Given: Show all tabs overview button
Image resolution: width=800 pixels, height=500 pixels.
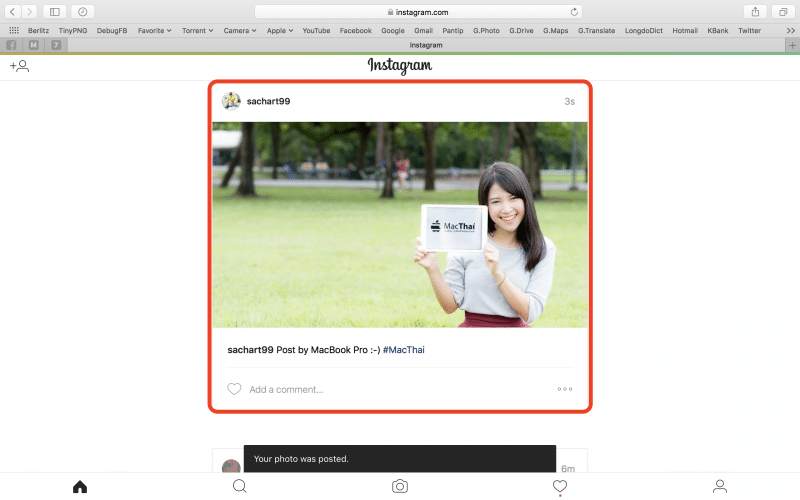Looking at the screenshot, I should (x=783, y=11).
